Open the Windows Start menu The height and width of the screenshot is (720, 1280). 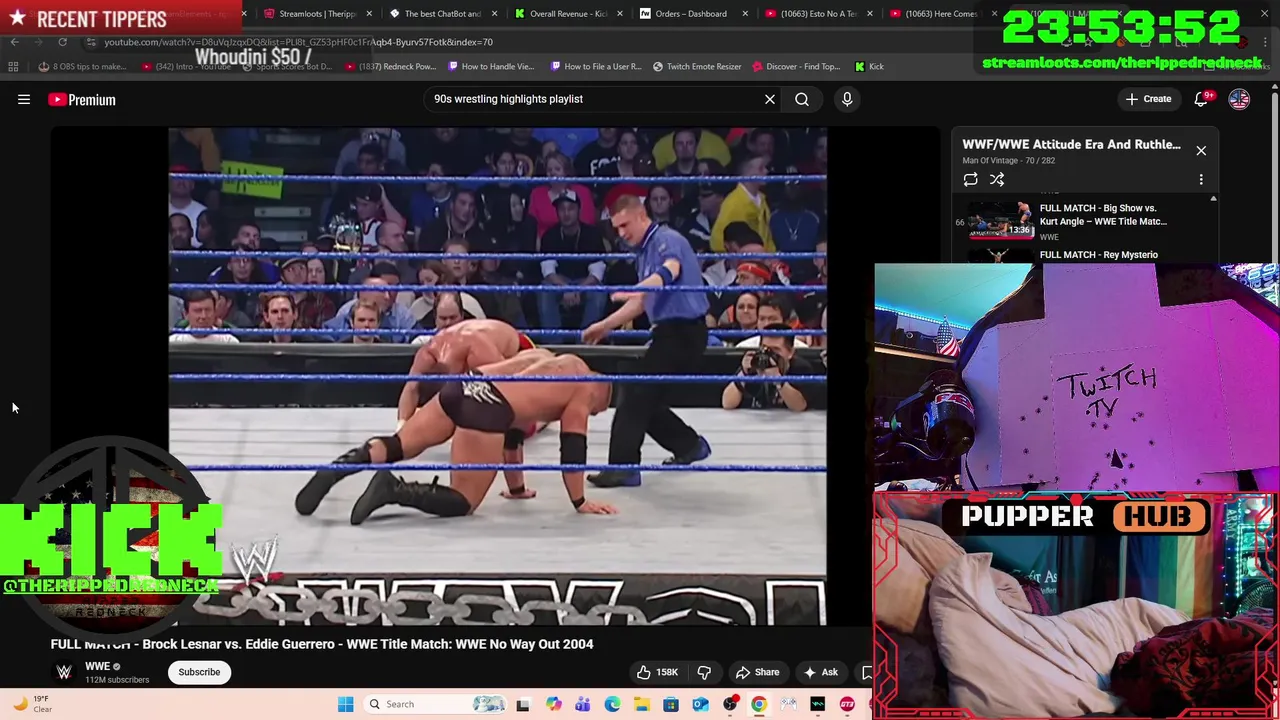click(x=345, y=704)
